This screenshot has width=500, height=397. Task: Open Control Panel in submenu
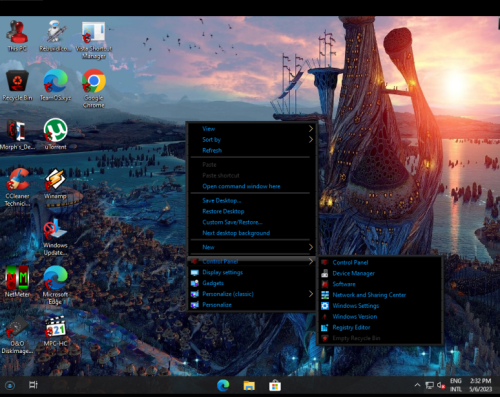pyautogui.click(x=380, y=262)
